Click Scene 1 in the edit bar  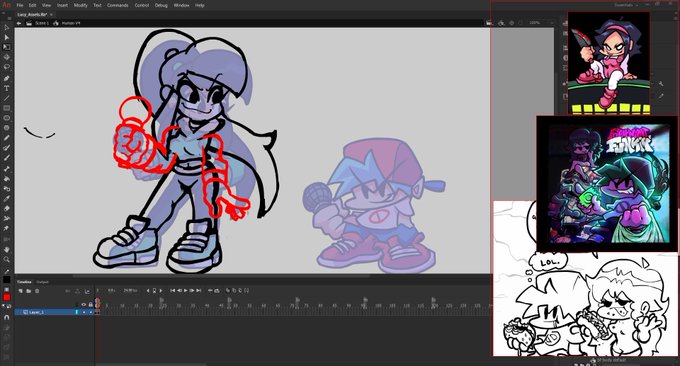coord(42,23)
